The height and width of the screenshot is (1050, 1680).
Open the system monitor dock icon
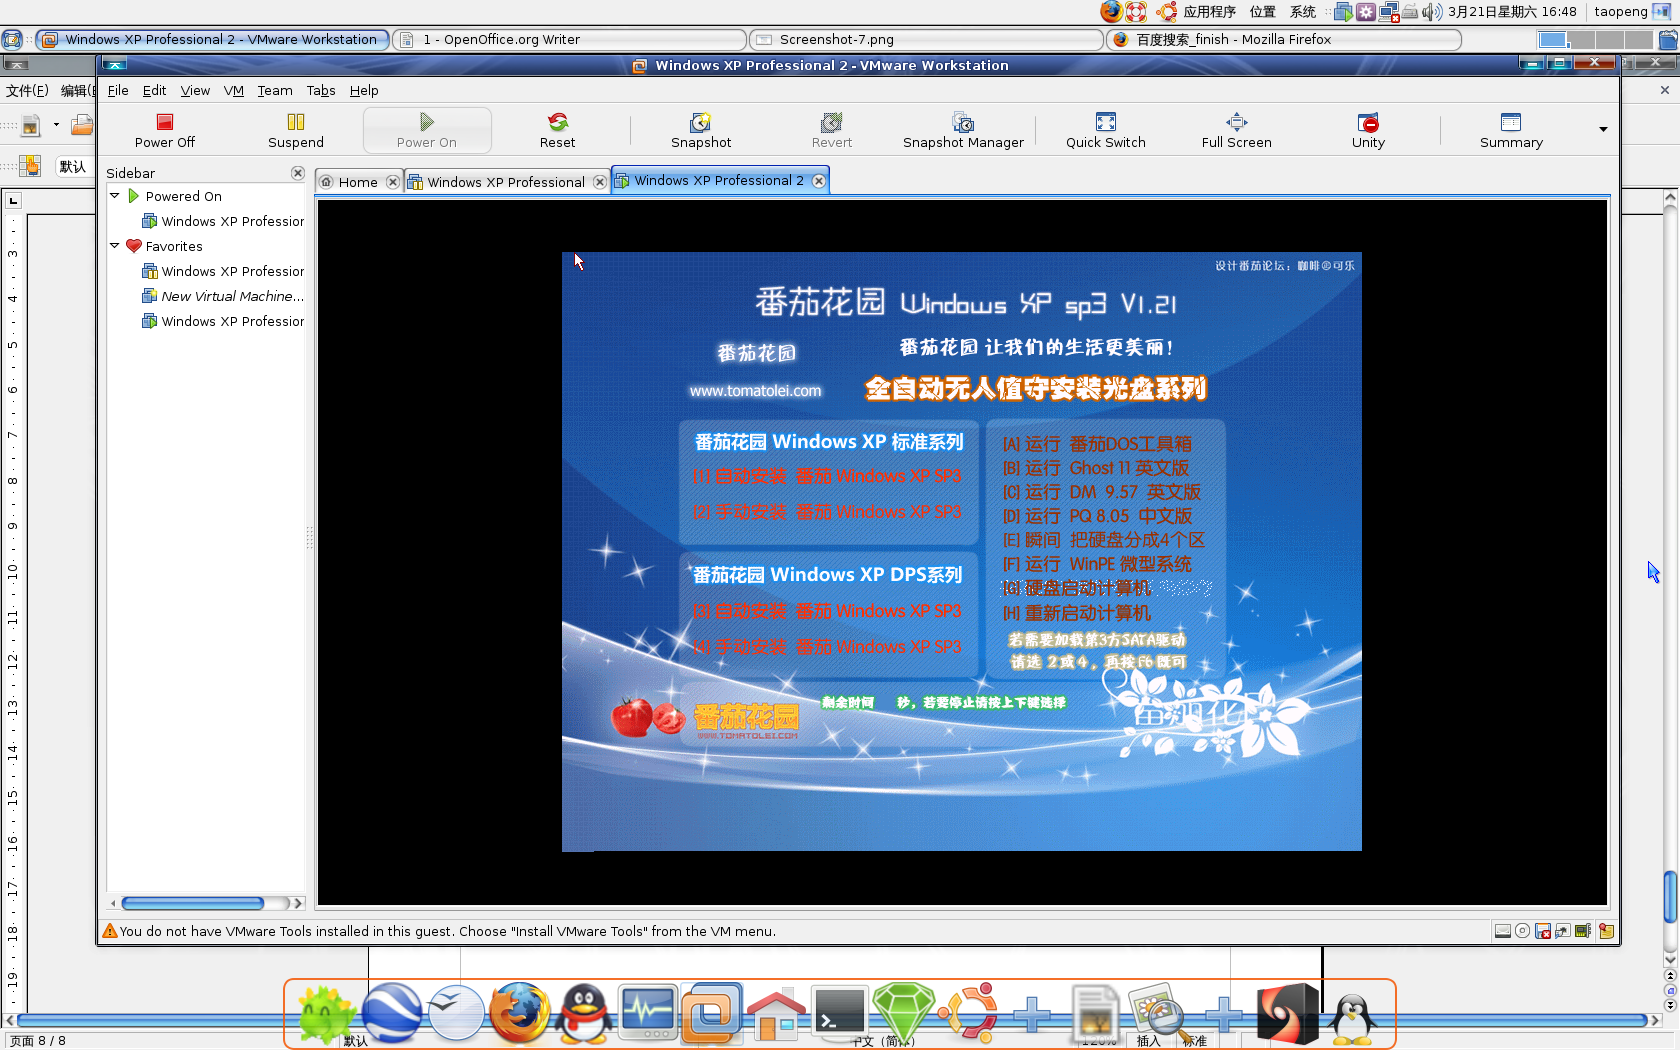[648, 1012]
